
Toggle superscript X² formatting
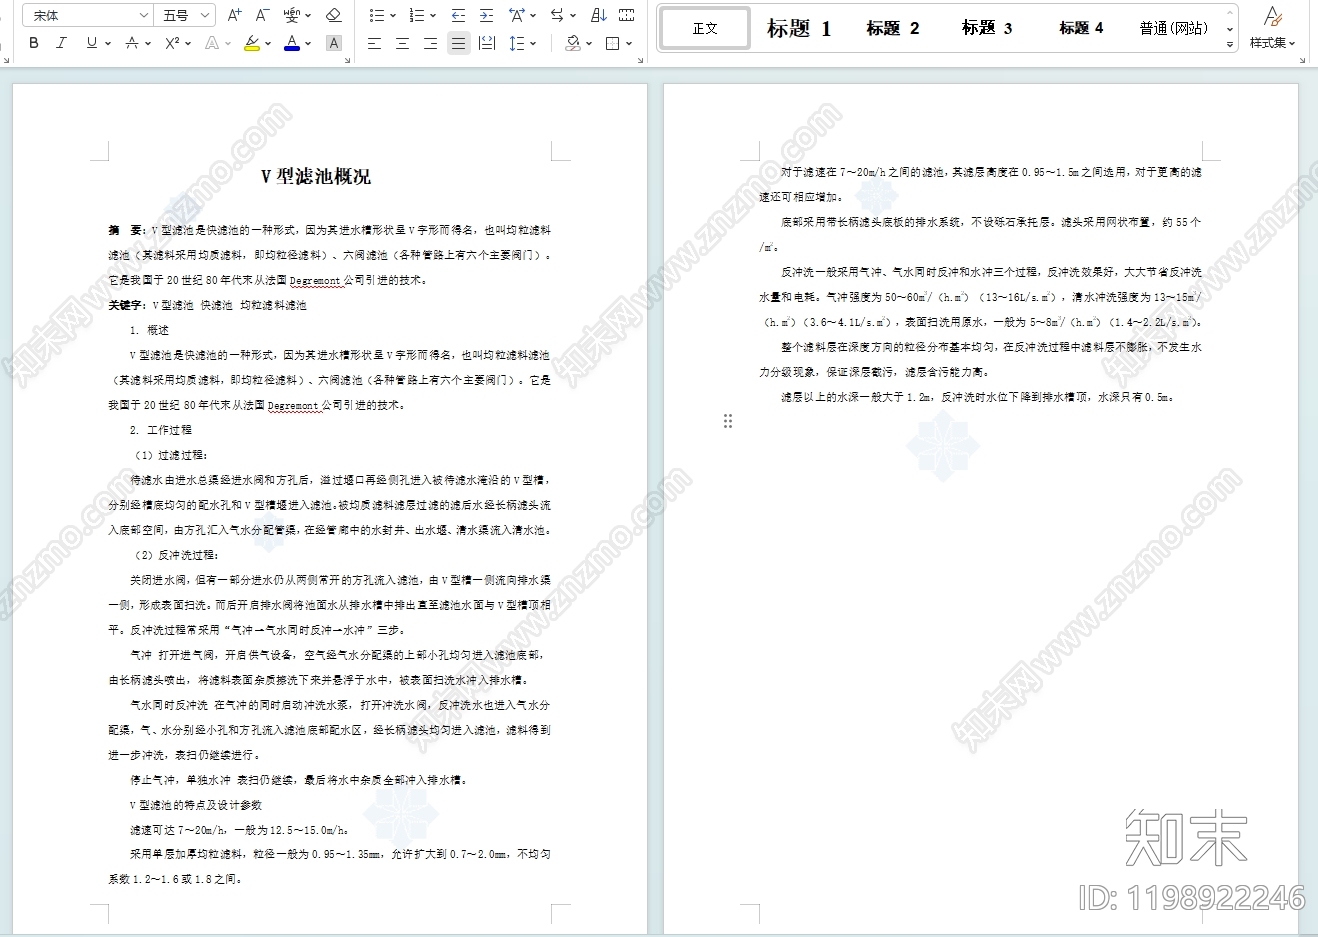(172, 43)
